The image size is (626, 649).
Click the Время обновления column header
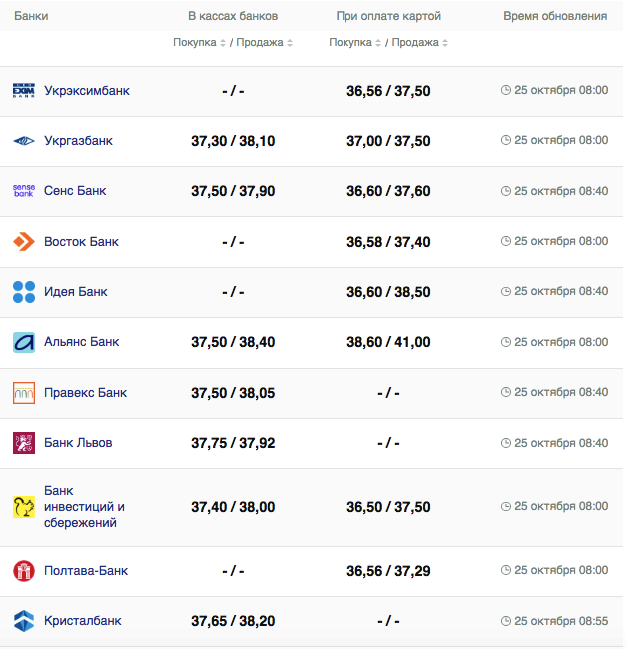click(555, 16)
